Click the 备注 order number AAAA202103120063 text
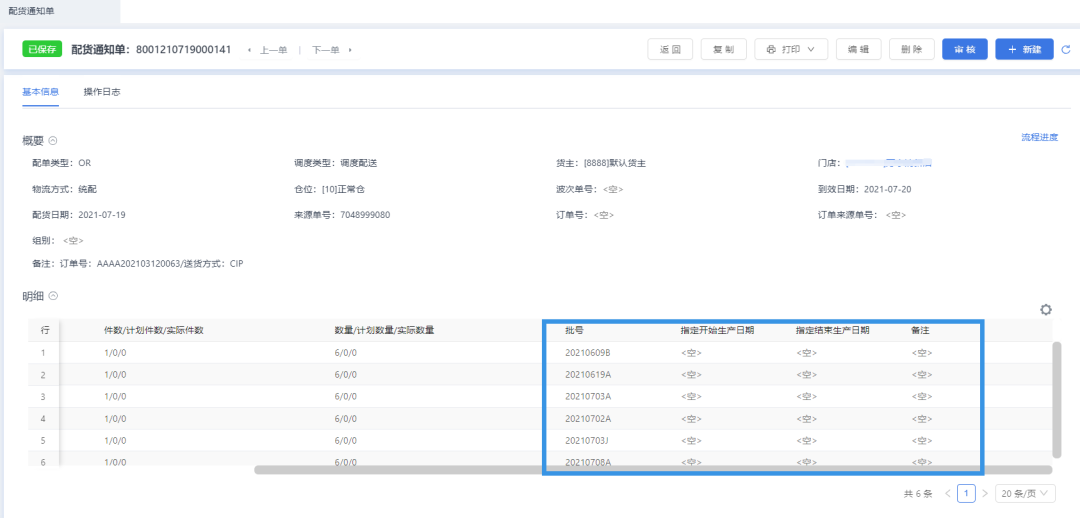 tap(140, 264)
